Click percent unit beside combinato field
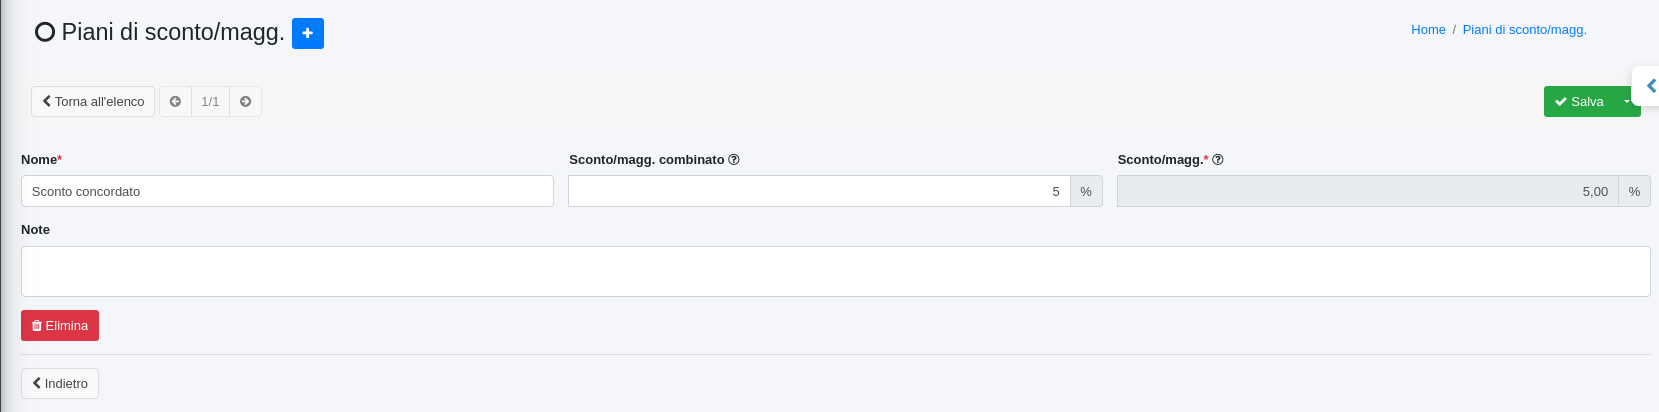The height and width of the screenshot is (412, 1659). click(x=1086, y=191)
